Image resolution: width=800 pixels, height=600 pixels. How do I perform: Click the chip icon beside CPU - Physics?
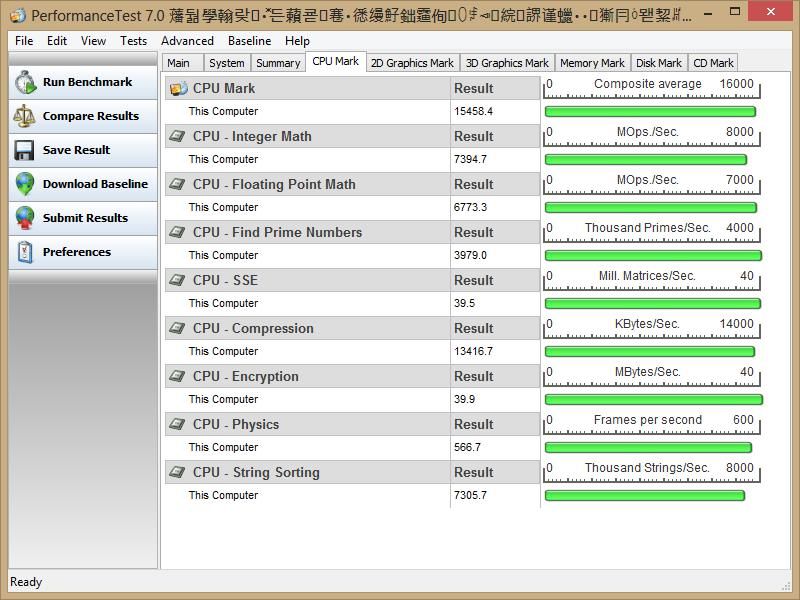coord(178,424)
